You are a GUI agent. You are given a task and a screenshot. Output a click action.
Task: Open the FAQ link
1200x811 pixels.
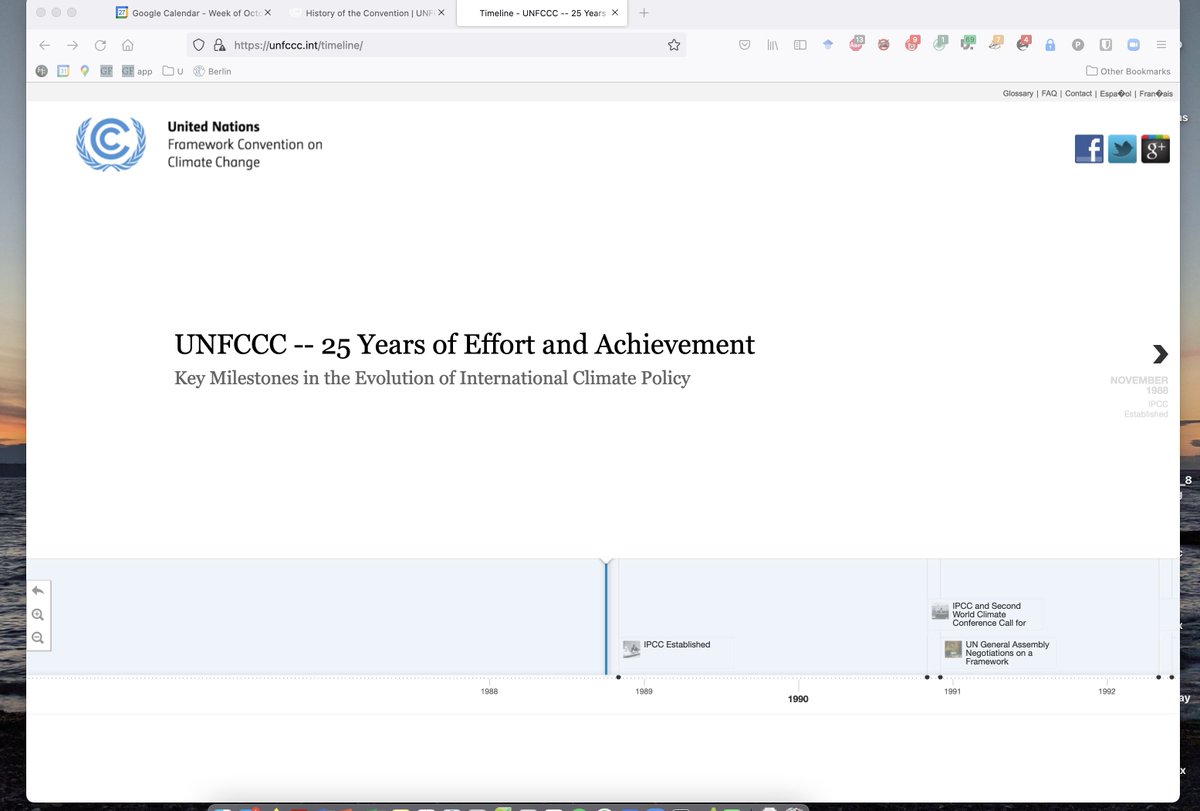coord(1049,93)
